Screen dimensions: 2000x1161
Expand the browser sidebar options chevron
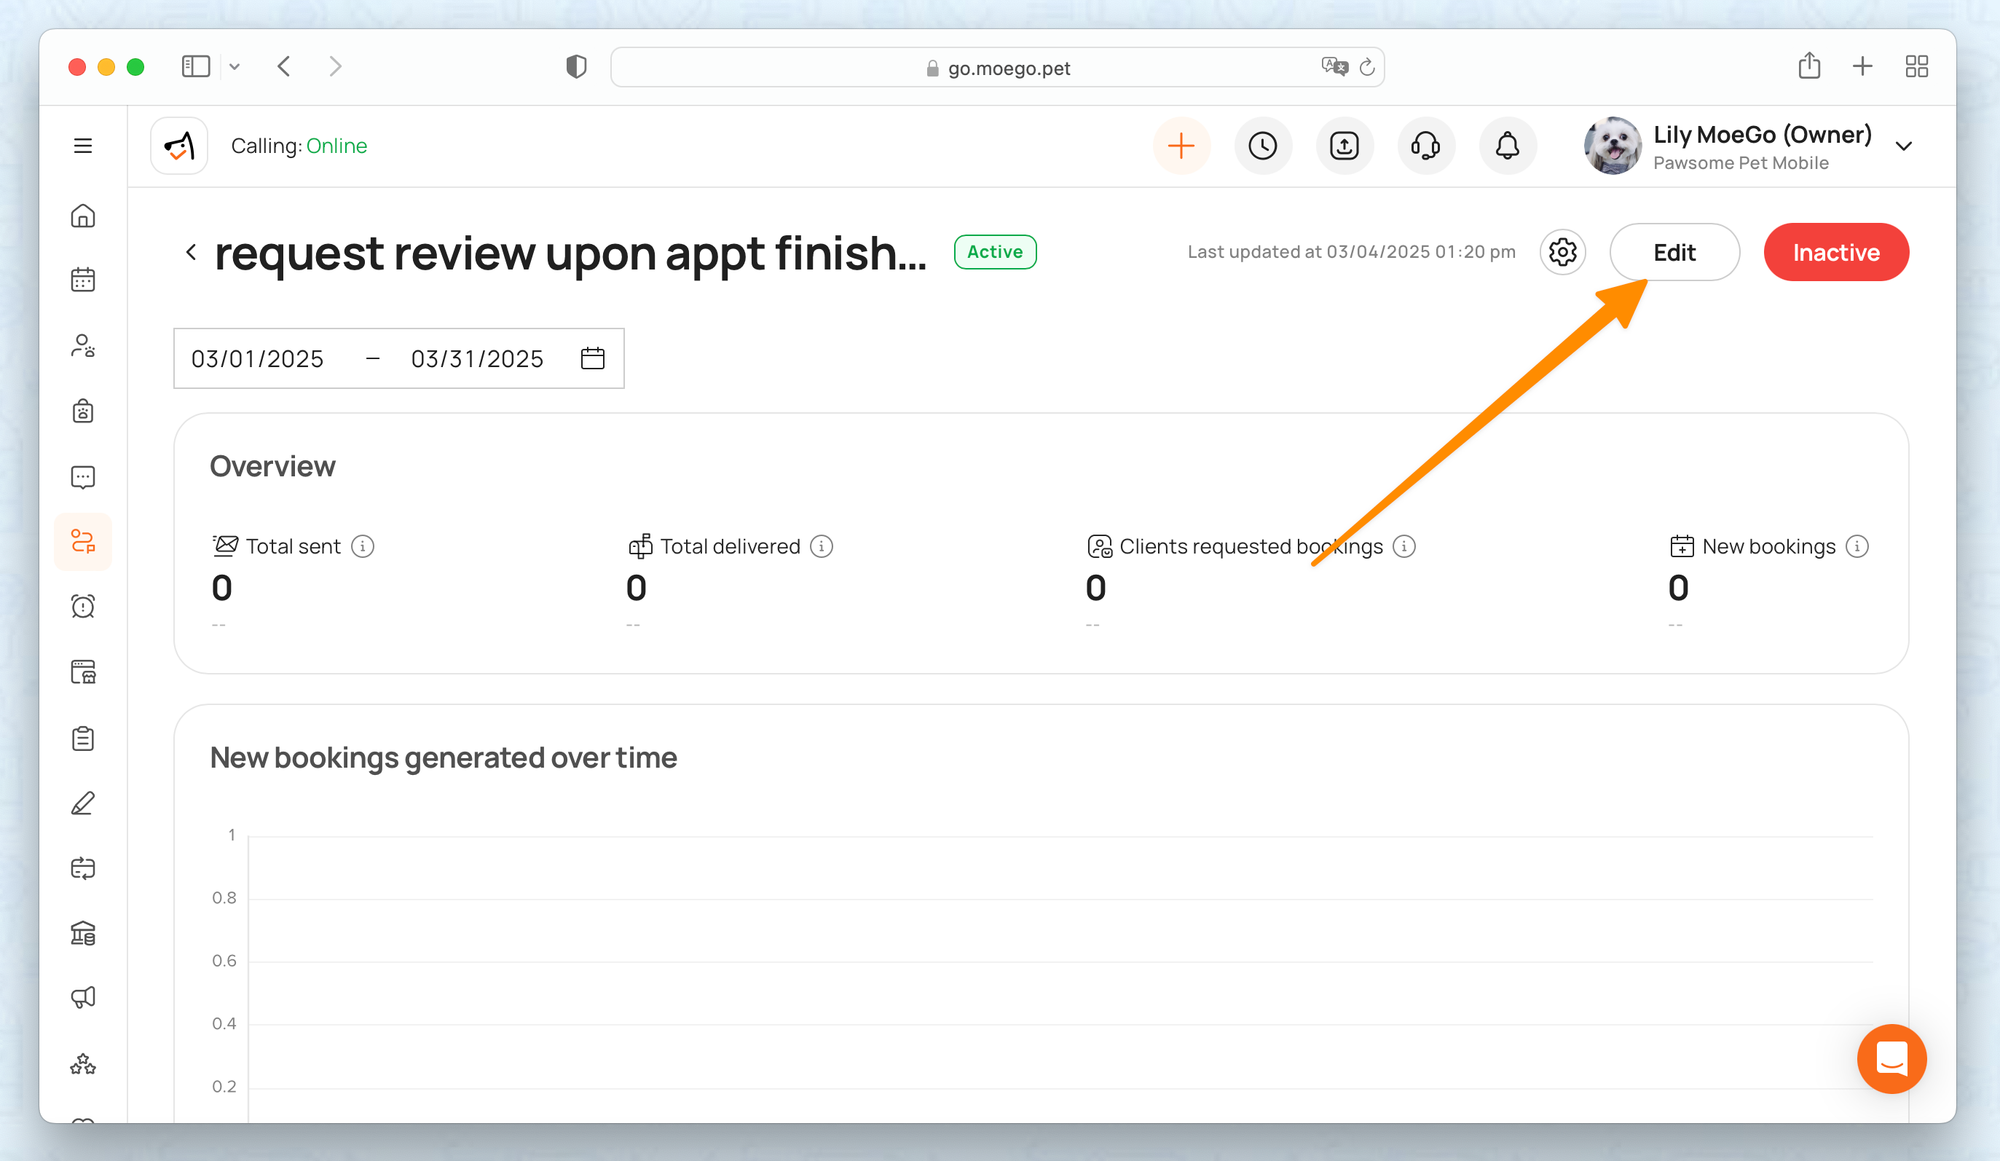pyautogui.click(x=235, y=67)
